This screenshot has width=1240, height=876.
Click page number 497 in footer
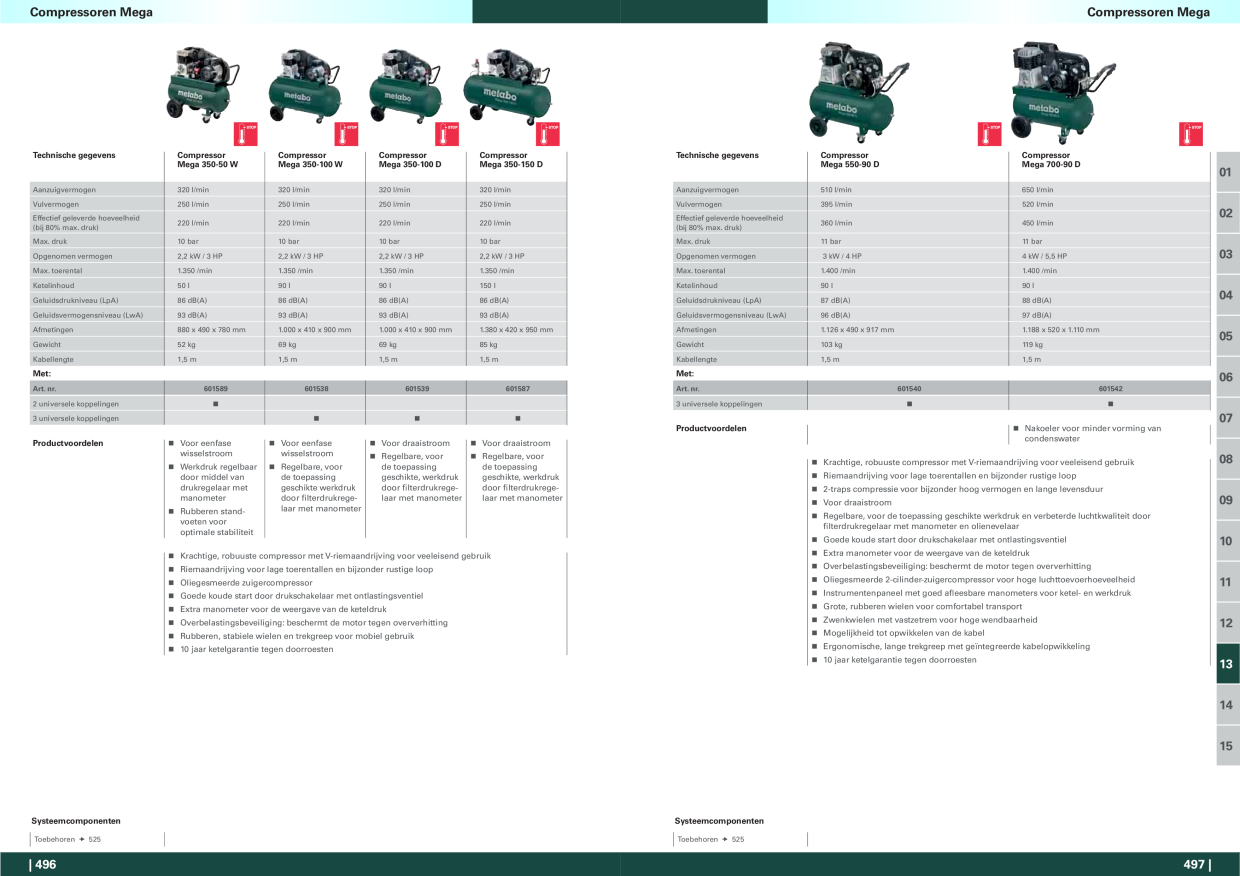tap(1196, 865)
